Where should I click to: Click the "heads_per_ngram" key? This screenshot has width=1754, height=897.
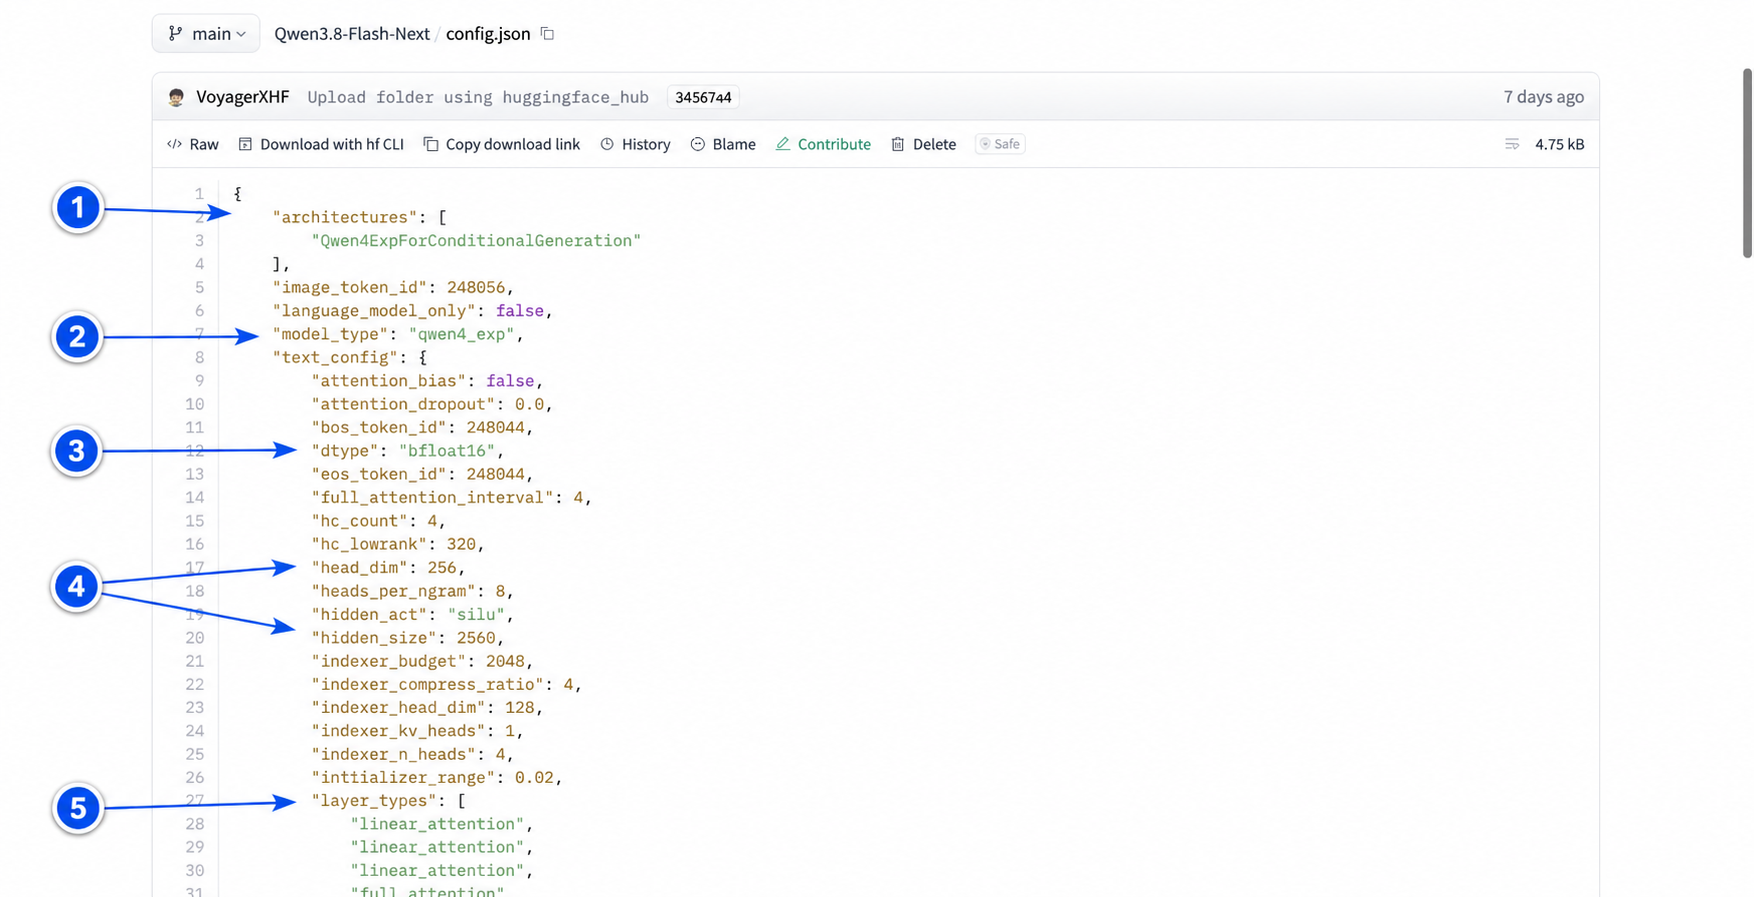tap(394, 591)
